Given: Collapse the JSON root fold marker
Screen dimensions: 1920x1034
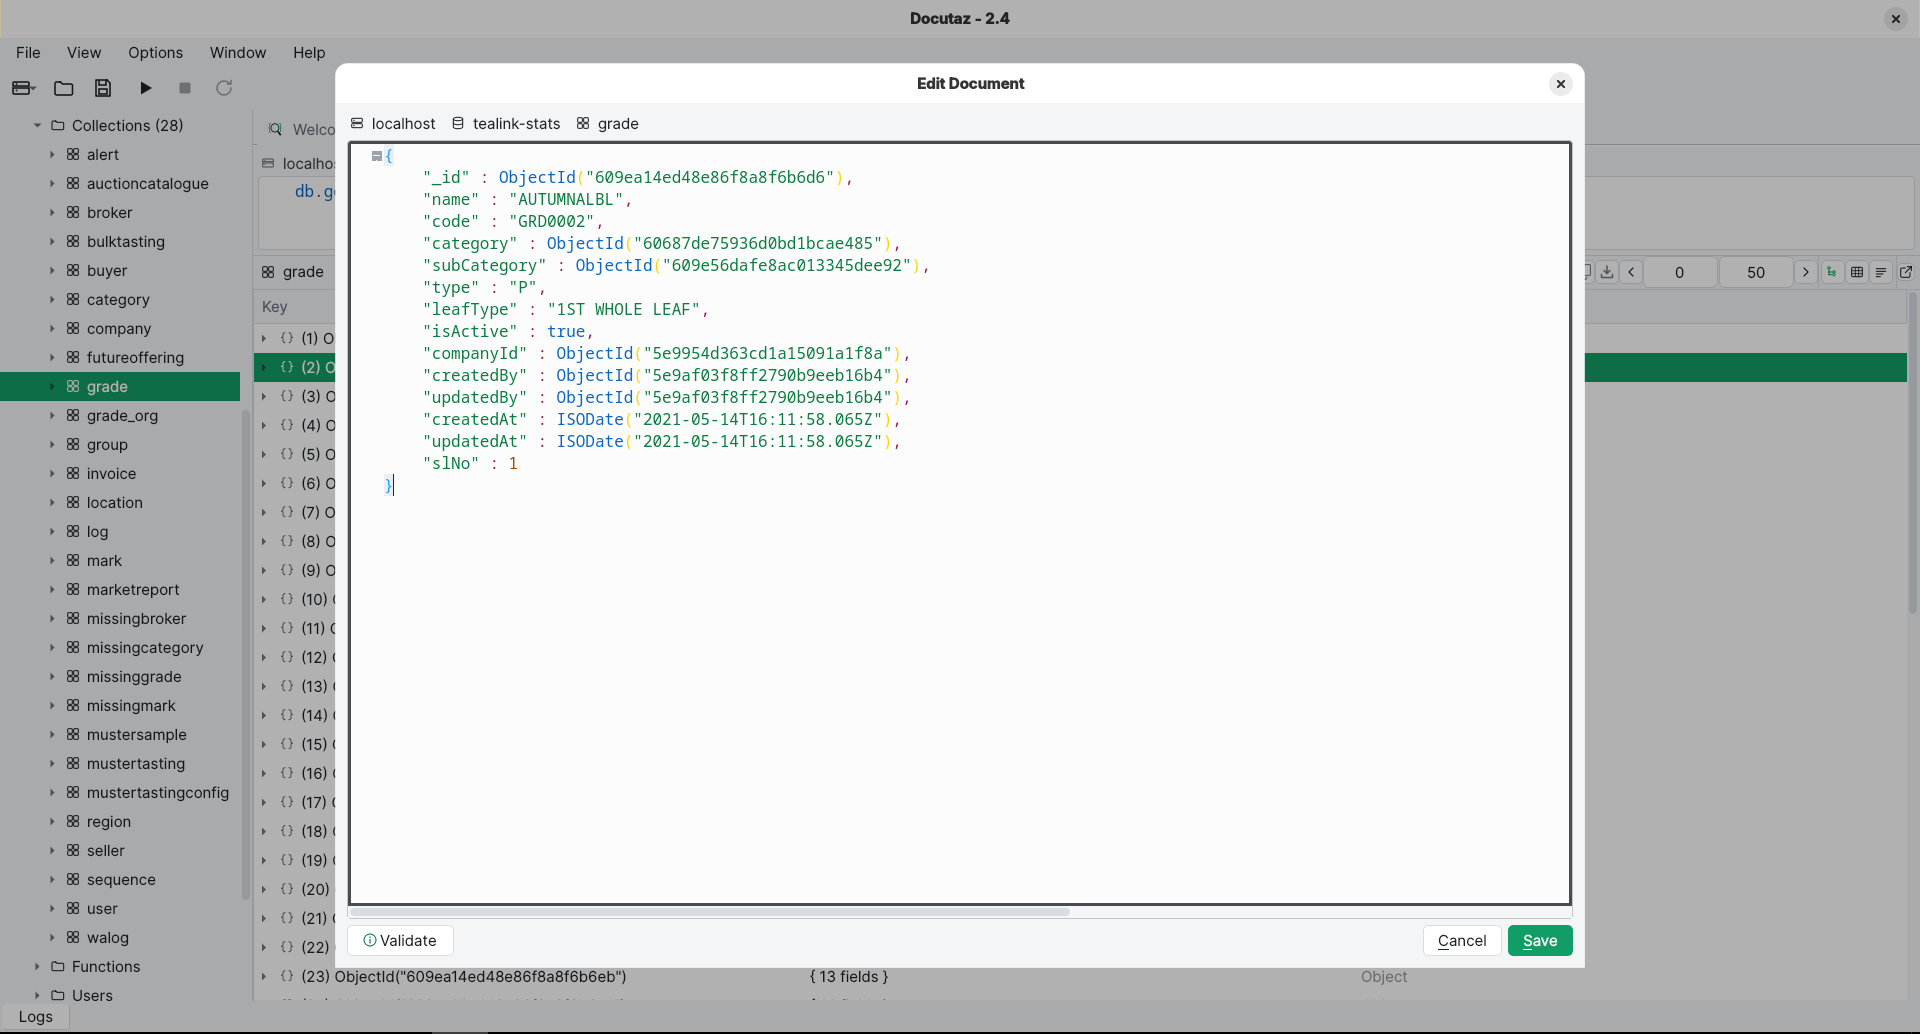Looking at the screenshot, I should (377, 156).
